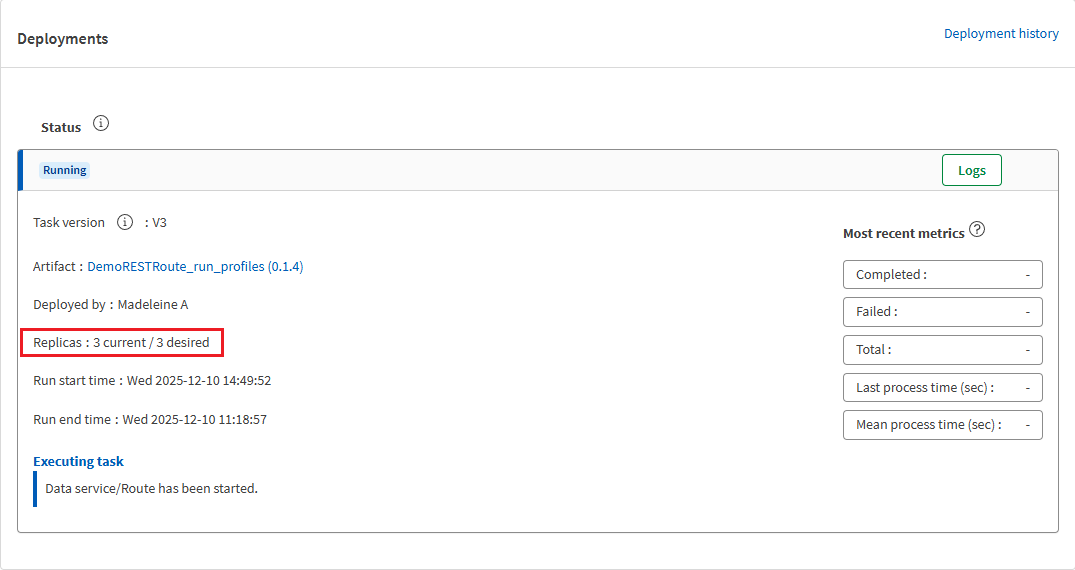The width and height of the screenshot is (1075, 570).
Task: Select the Failed metric box
Action: coord(942,312)
